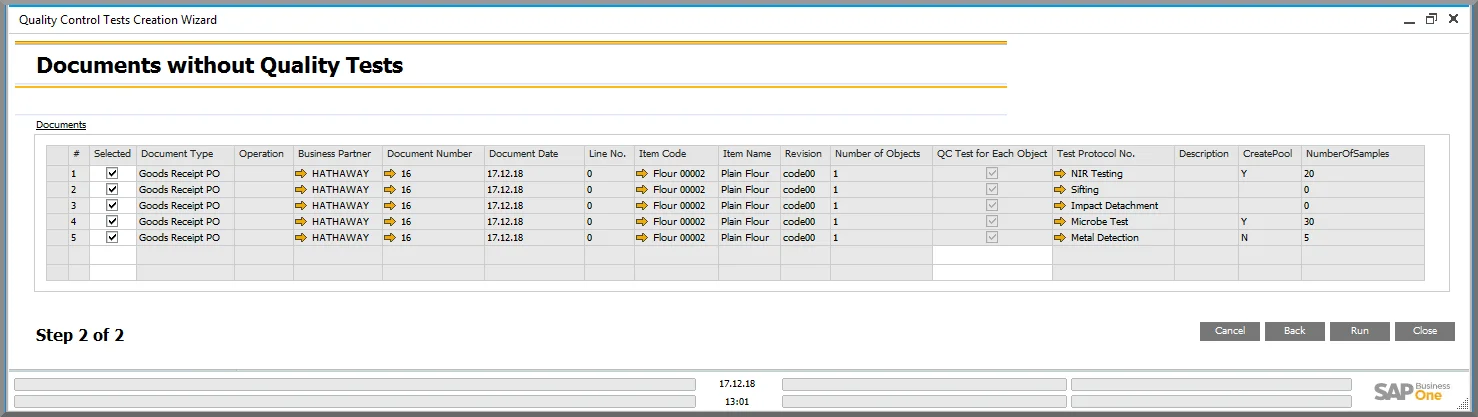Click the Test Protocol No. column header
The image size is (1478, 417).
pyautogui.click(x=1113, y=154)
